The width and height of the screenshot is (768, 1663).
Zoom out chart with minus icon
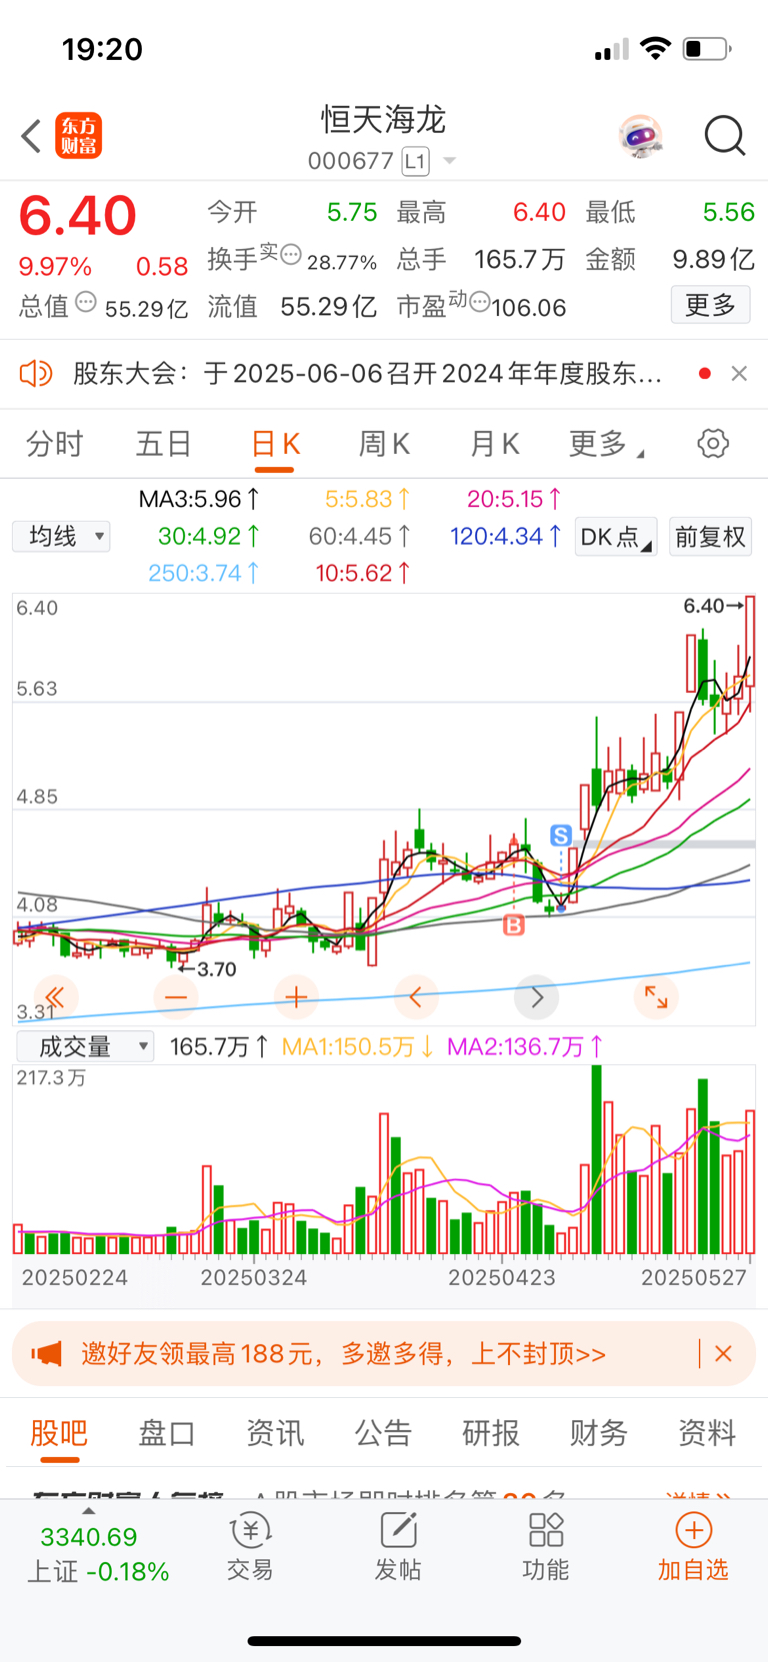coord(176,997)
